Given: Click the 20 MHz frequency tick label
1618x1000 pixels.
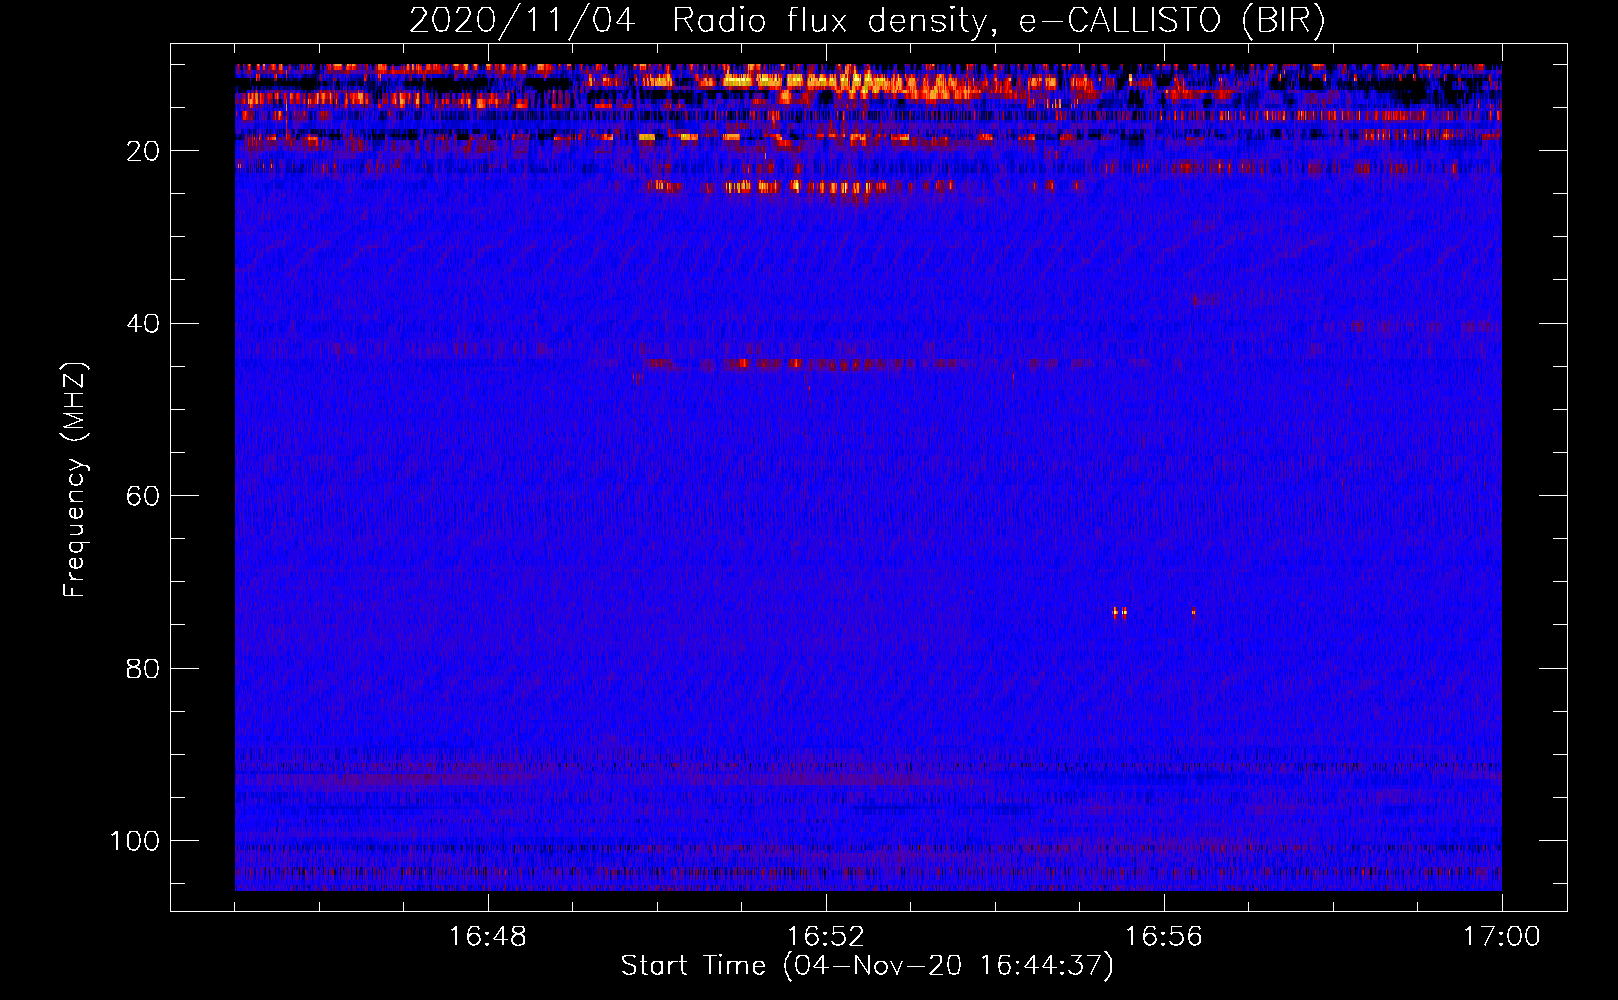Looking at the screenshot, I should (143, 151).
